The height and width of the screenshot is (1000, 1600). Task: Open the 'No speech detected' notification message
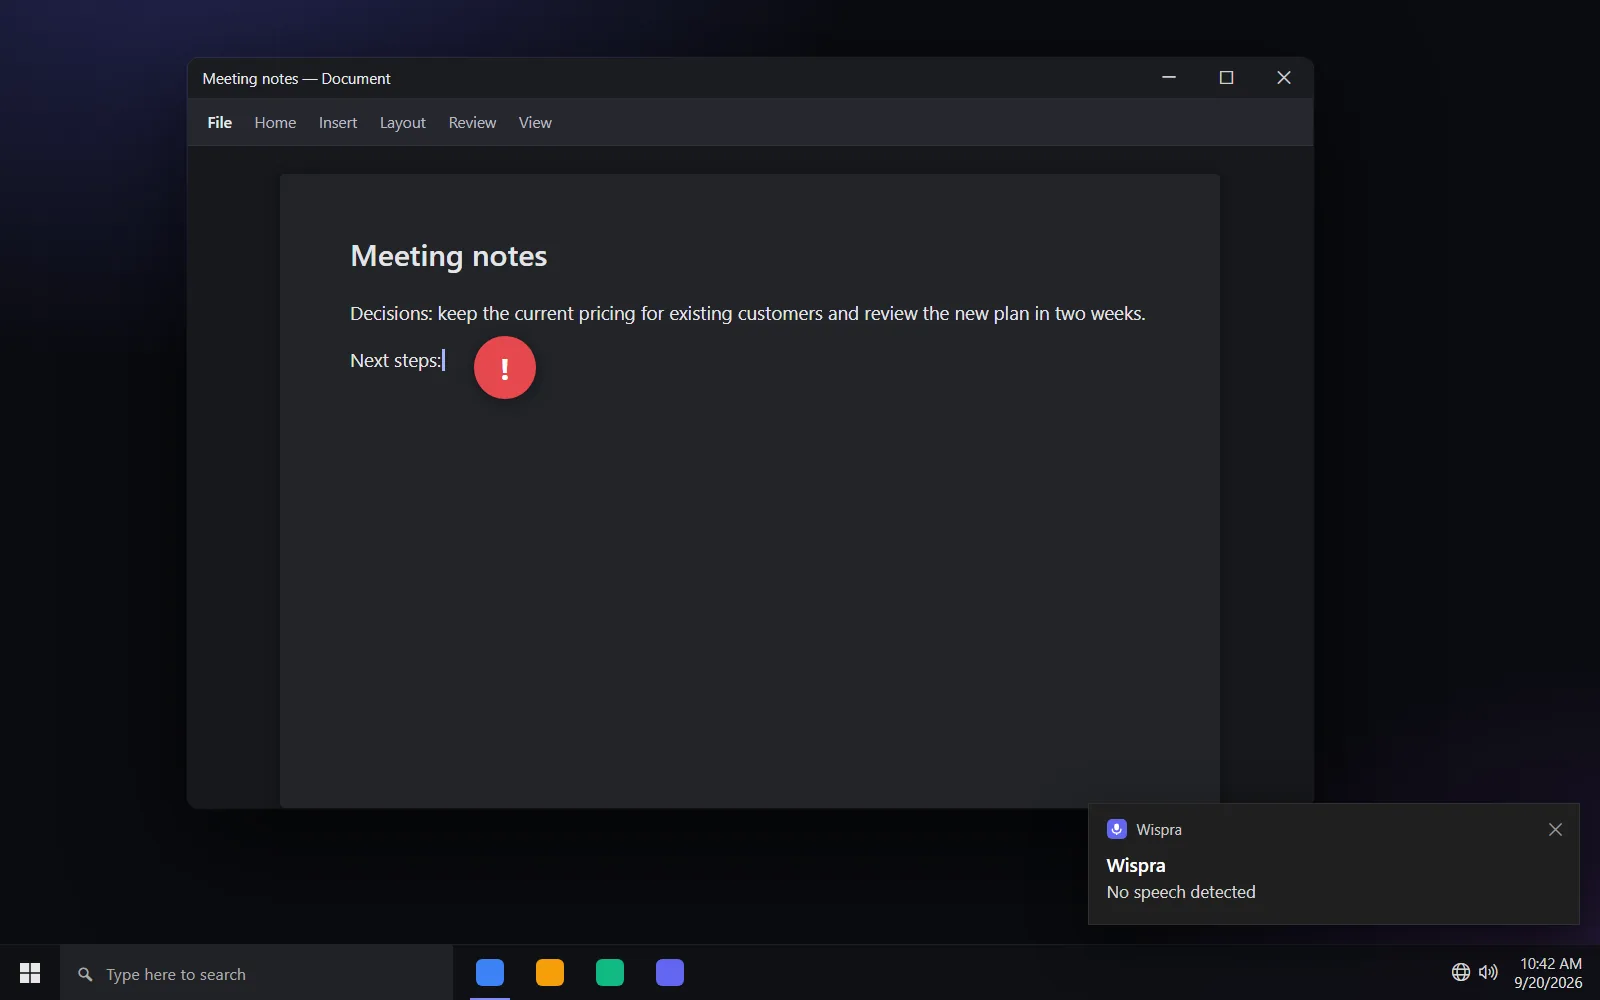click(x=1180, y=892)
